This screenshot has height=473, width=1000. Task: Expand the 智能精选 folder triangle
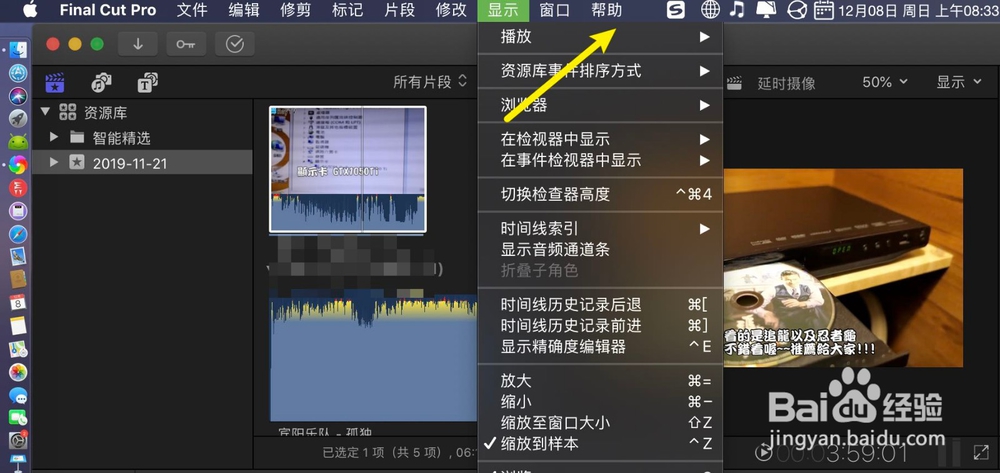54,137
